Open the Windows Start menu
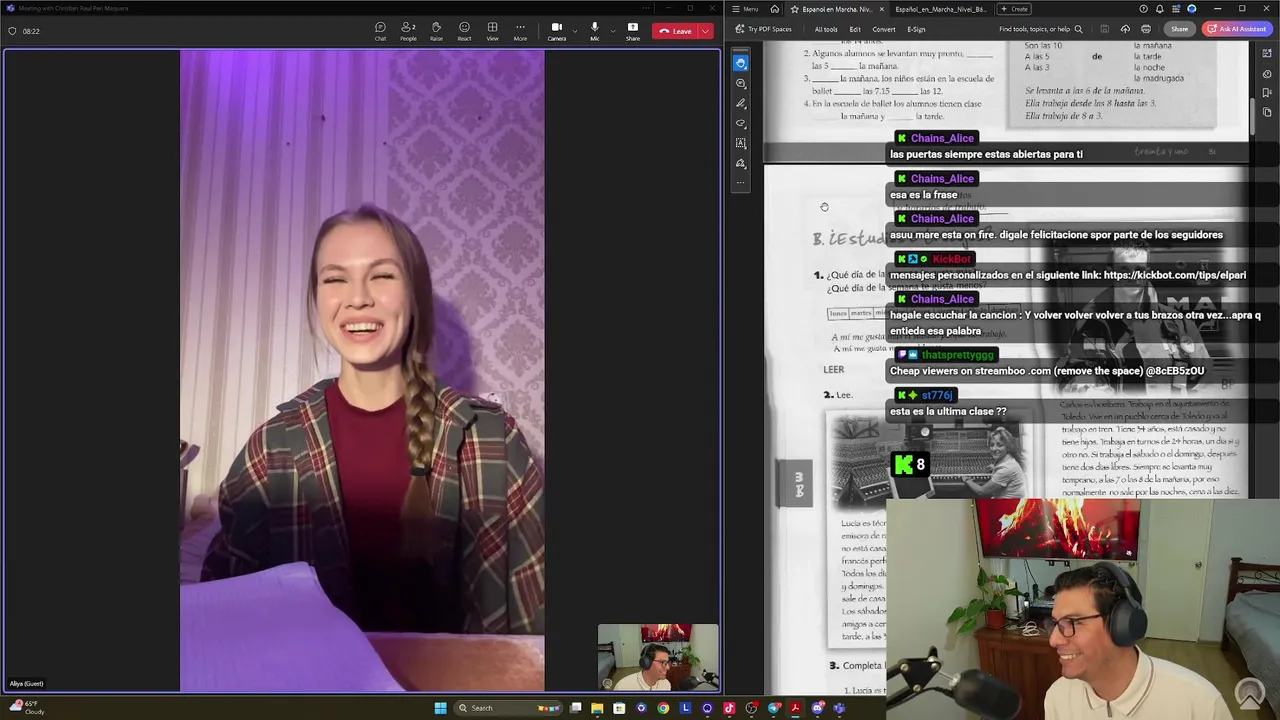This screenshot has height=720, width=1280. [440, 708]
